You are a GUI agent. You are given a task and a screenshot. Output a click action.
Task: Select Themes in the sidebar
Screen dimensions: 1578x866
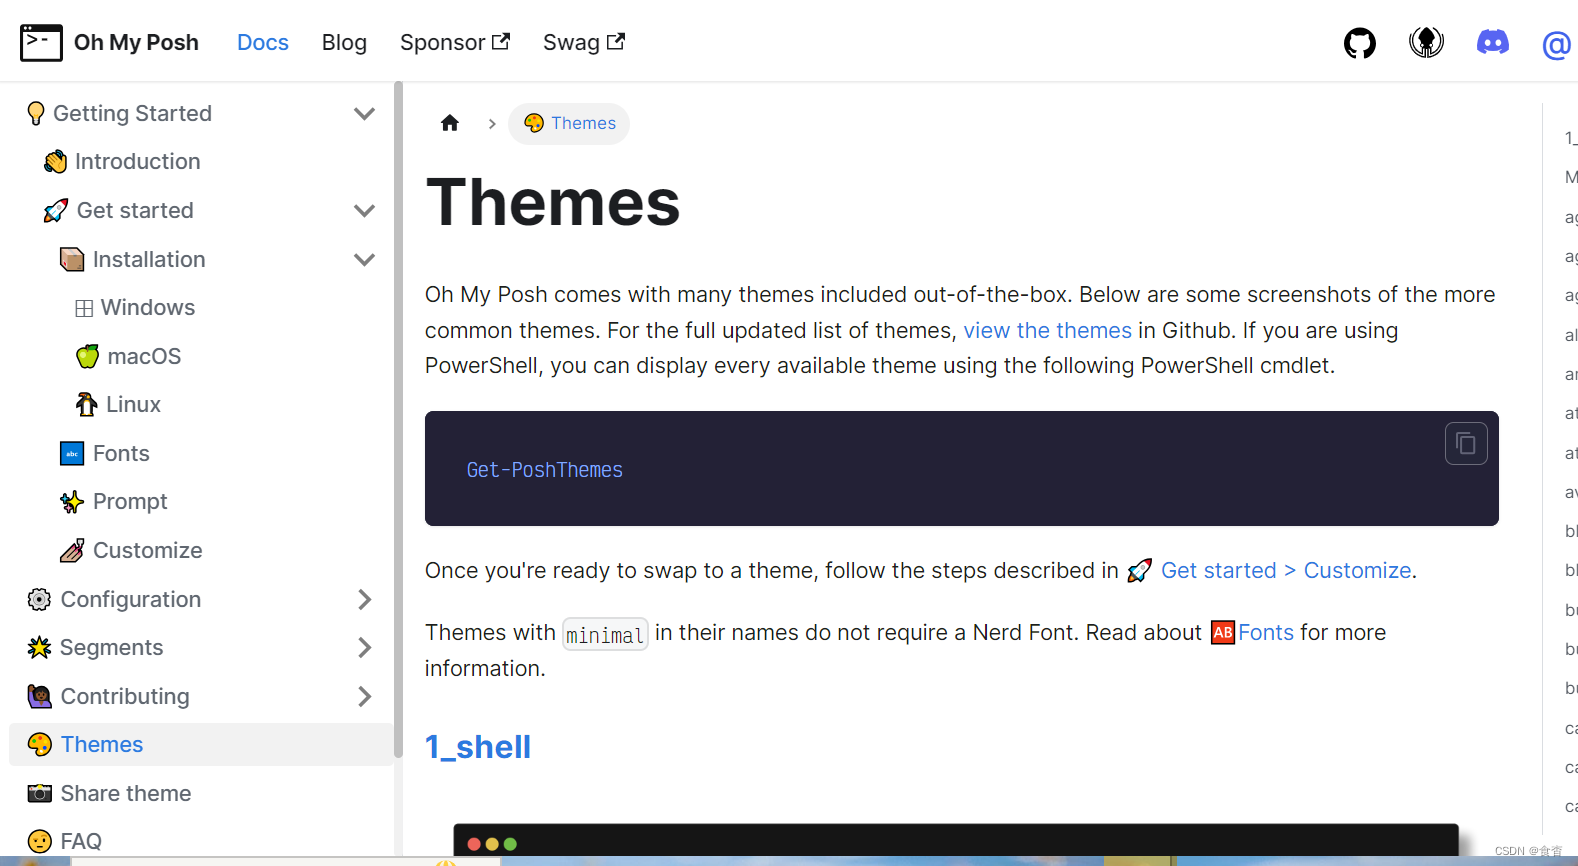click(201, 744)
